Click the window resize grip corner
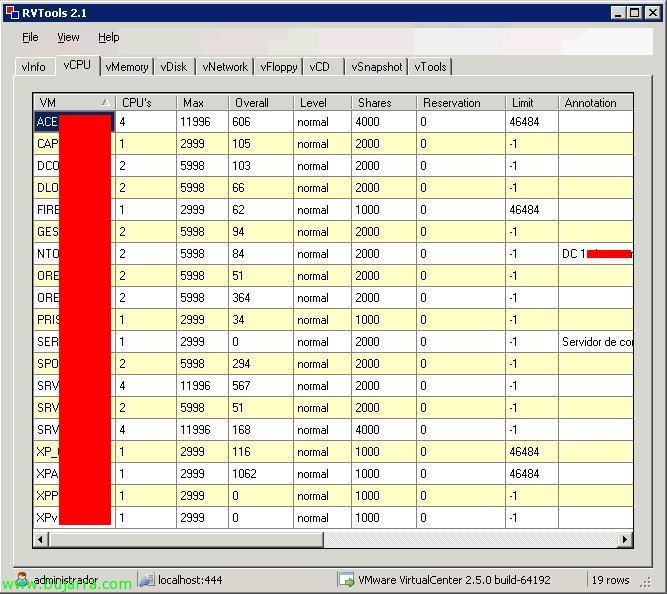This screenshot has height=594, width=667. click(646, 583)
